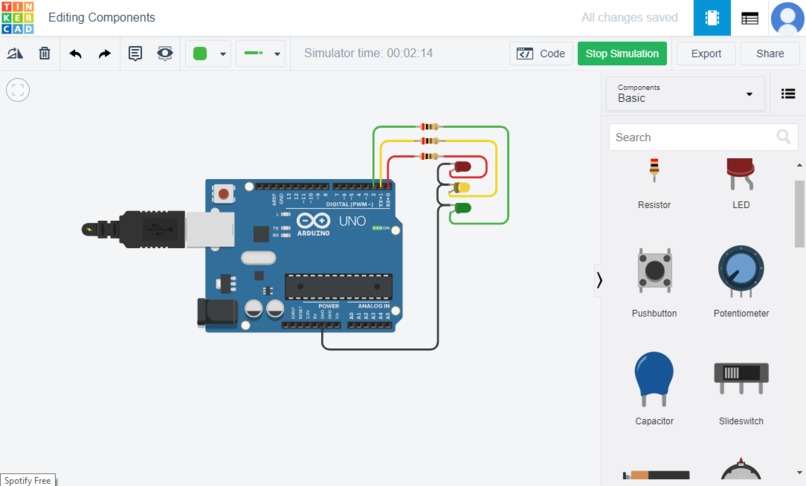
Task: Click the search magnifier icon
Action: point(783,137)
